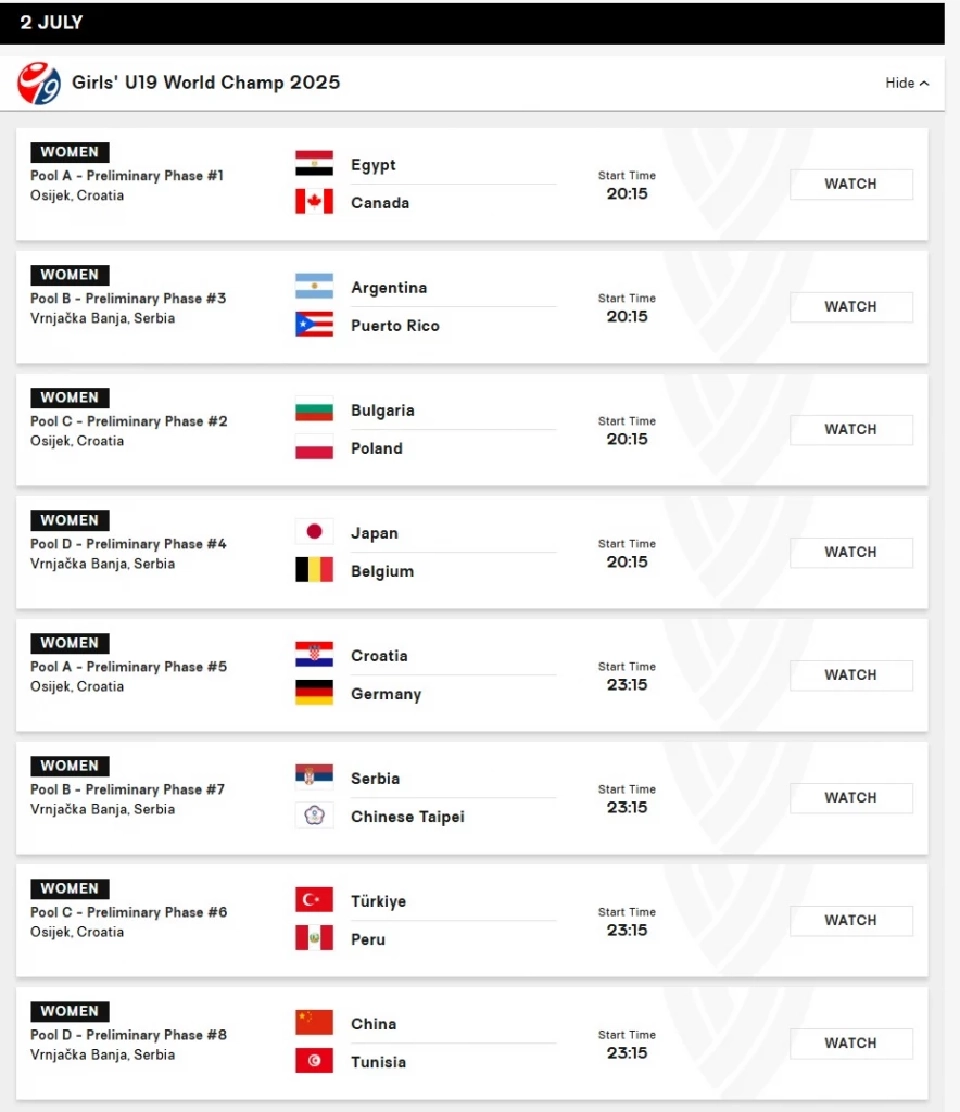Select the China flag icon
Screen dimensions: 960x1112
click(313, 1019)
